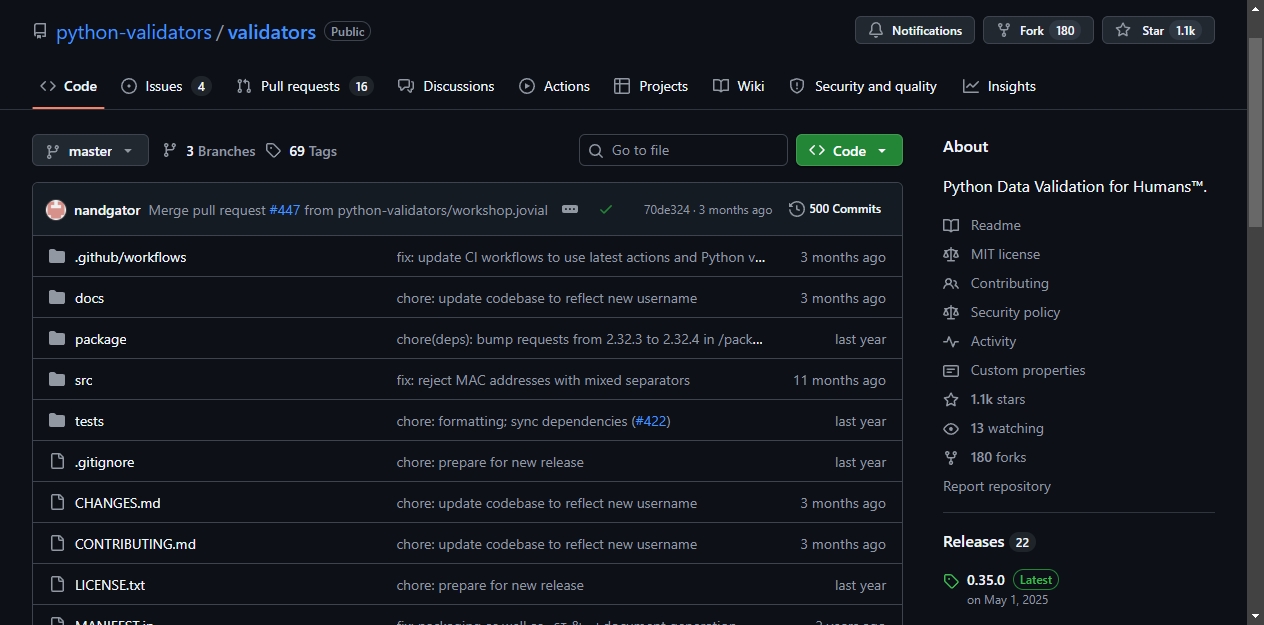Open commit 'fix: reject MAC addresses with mixed separators'
Image resolution: width=1264 pixels, height=625 pixels.
click(x=543, y=380)
